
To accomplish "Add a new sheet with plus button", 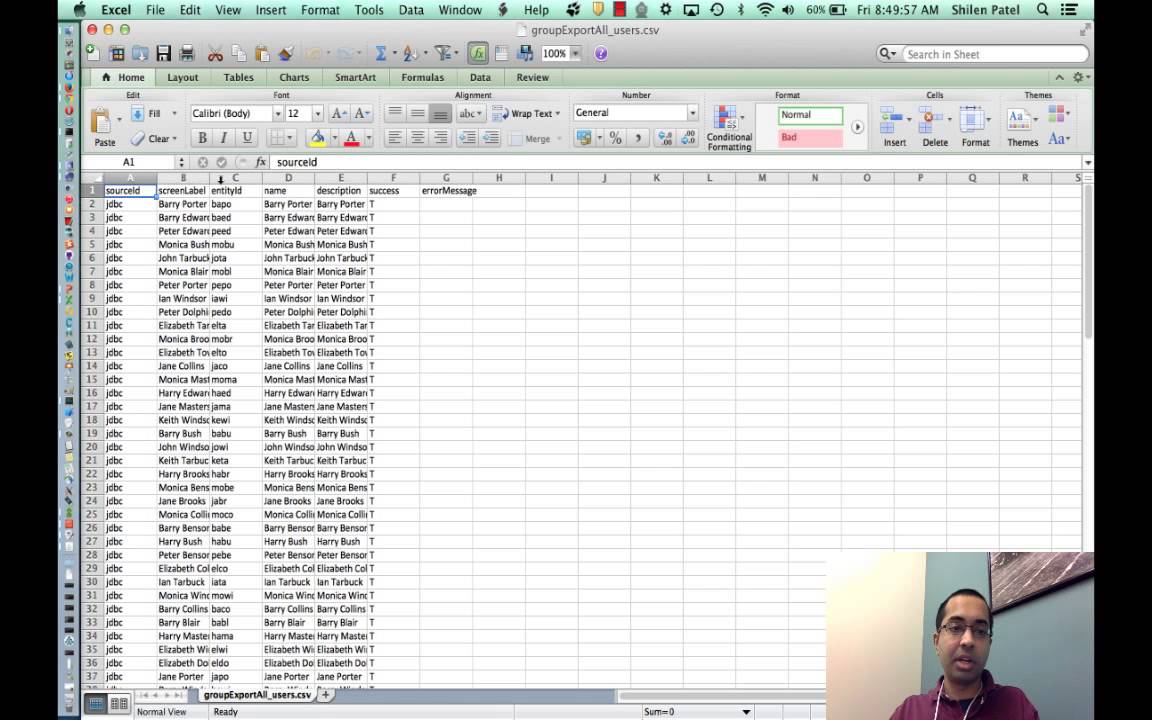I will coord(325,694).
